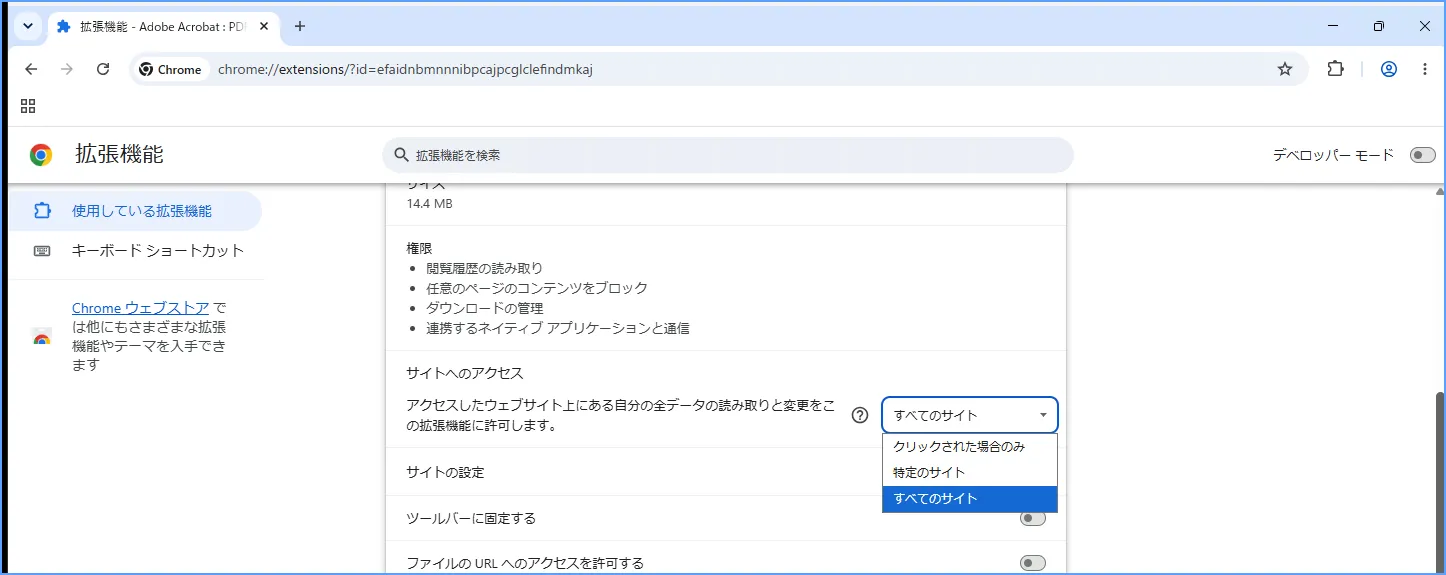Click the page vertical scrollbar thumb
1446x575 pixels.
click(x=1440, y=480)
